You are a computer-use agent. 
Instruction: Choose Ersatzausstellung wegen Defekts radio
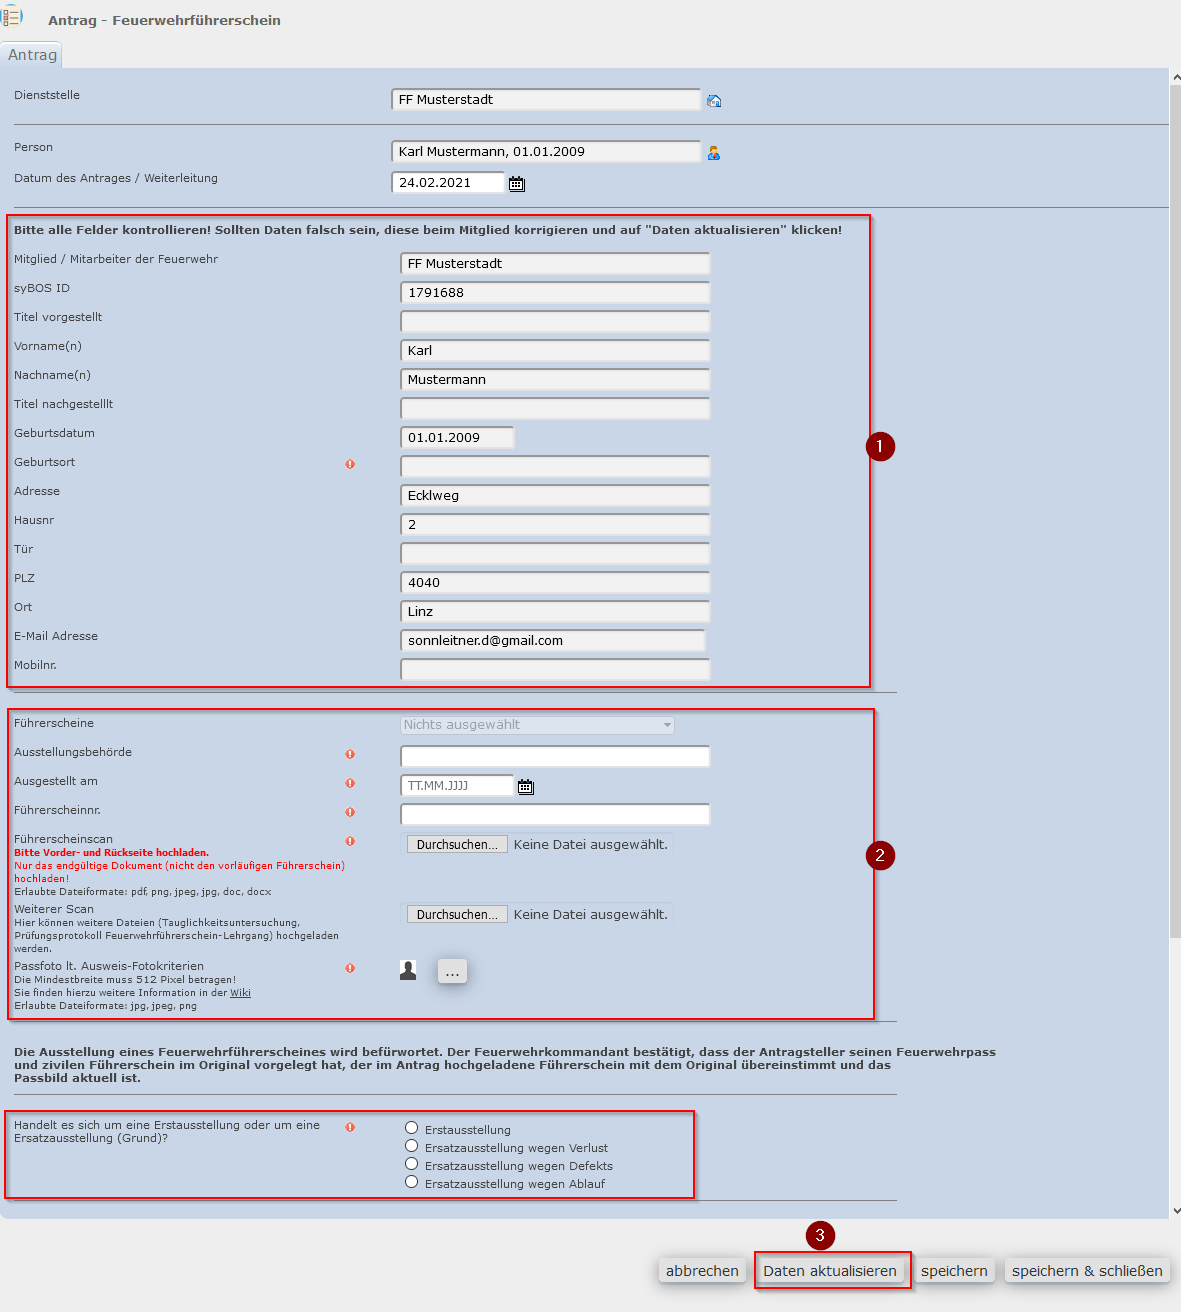coord(411,1164)
